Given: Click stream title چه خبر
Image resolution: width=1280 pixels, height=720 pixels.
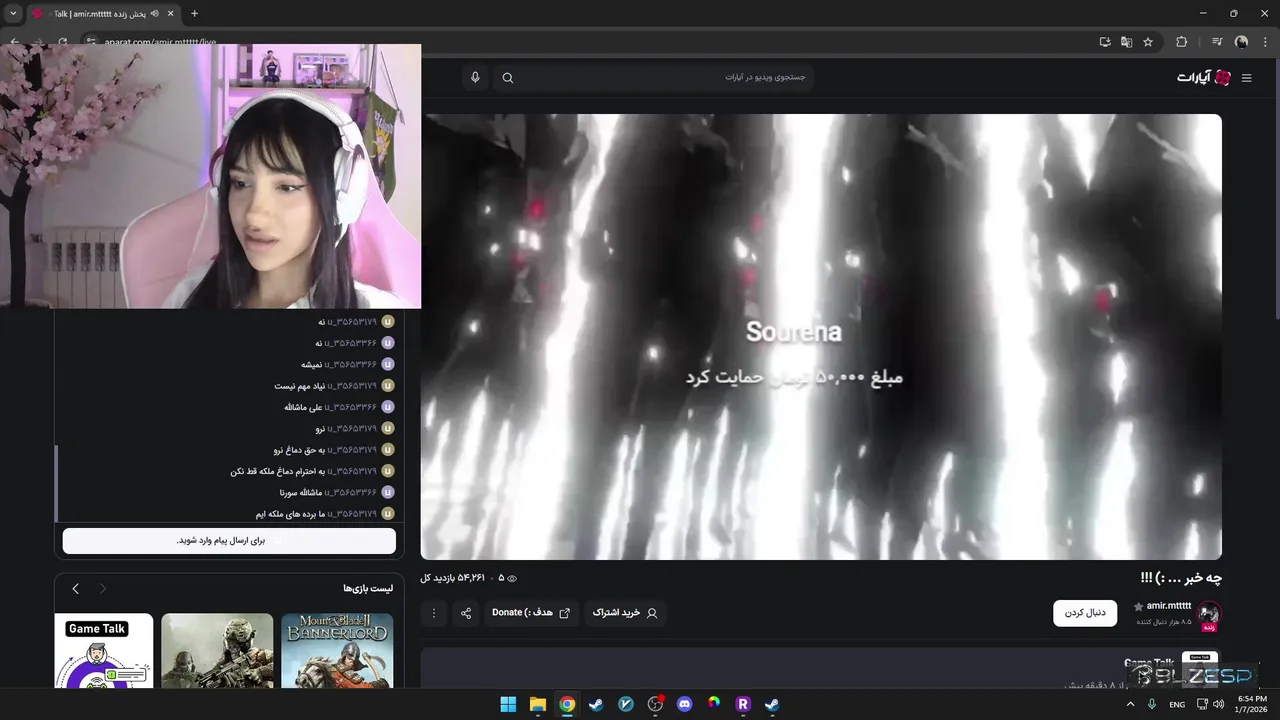Looking at the screenshot, I should pyautogui.click(x=1181, y=578).
